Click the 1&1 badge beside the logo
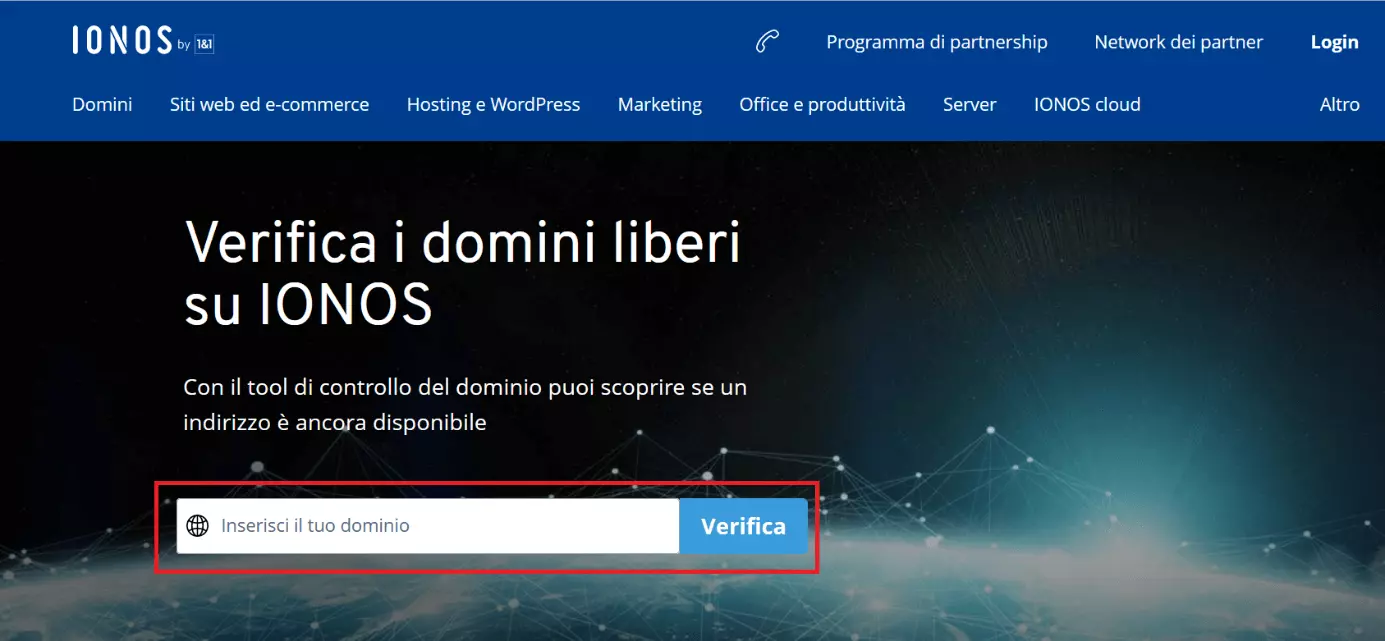The height and width of the screenshot is (641, 1385). [204, 44]
